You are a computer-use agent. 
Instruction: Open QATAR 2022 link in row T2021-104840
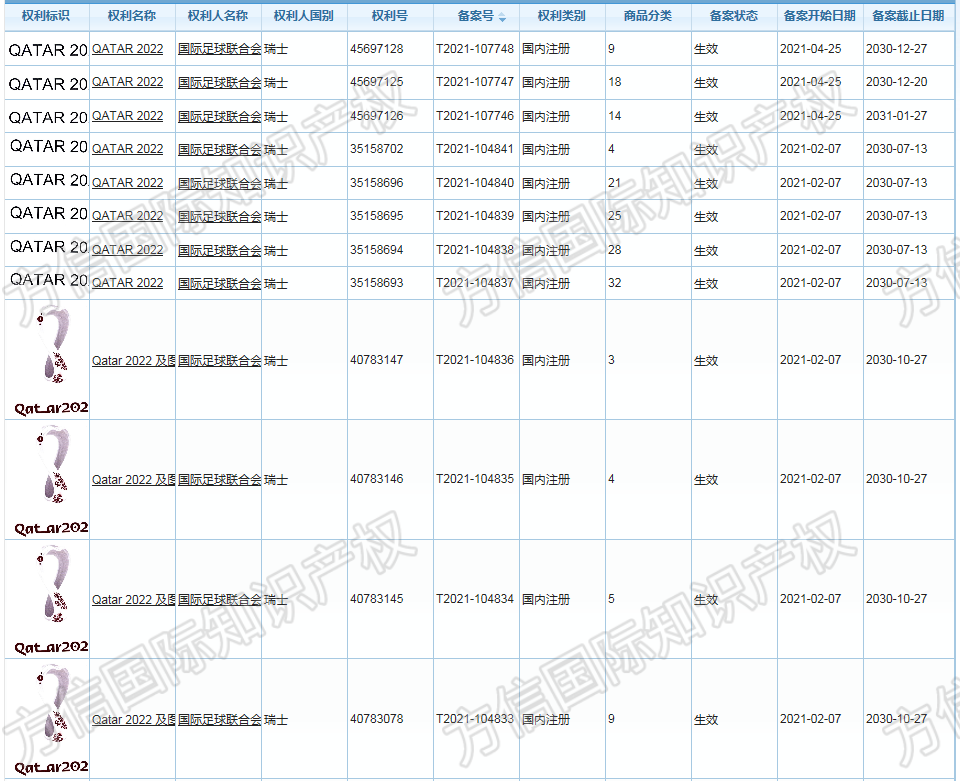point(127,182)
